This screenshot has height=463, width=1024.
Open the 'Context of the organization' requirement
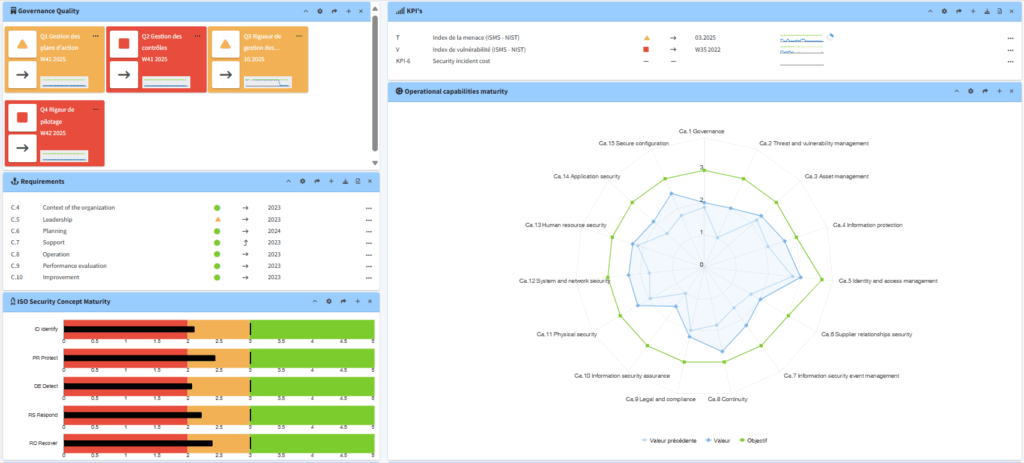(x=78, y=207)
